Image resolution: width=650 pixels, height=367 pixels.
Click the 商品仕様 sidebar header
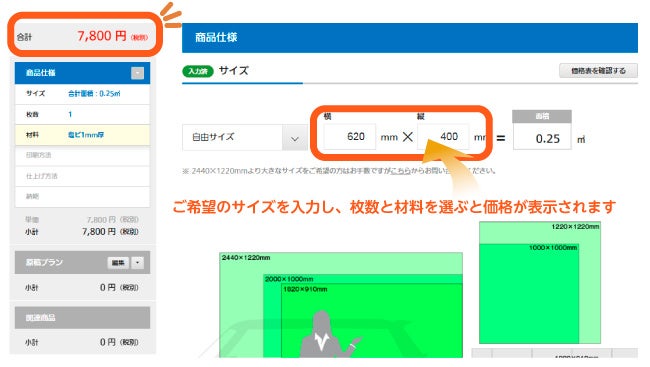(x=82, y=73)
